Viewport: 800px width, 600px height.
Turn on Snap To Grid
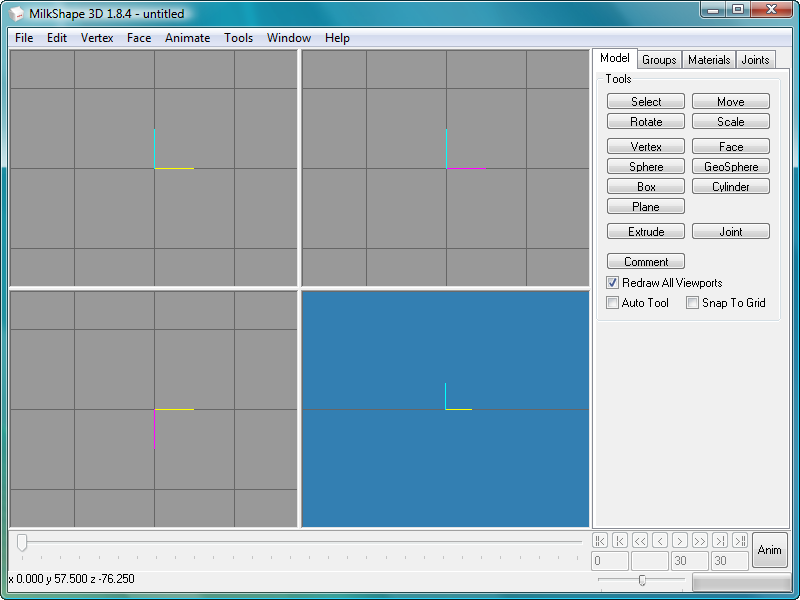click(x=693, y=303)
